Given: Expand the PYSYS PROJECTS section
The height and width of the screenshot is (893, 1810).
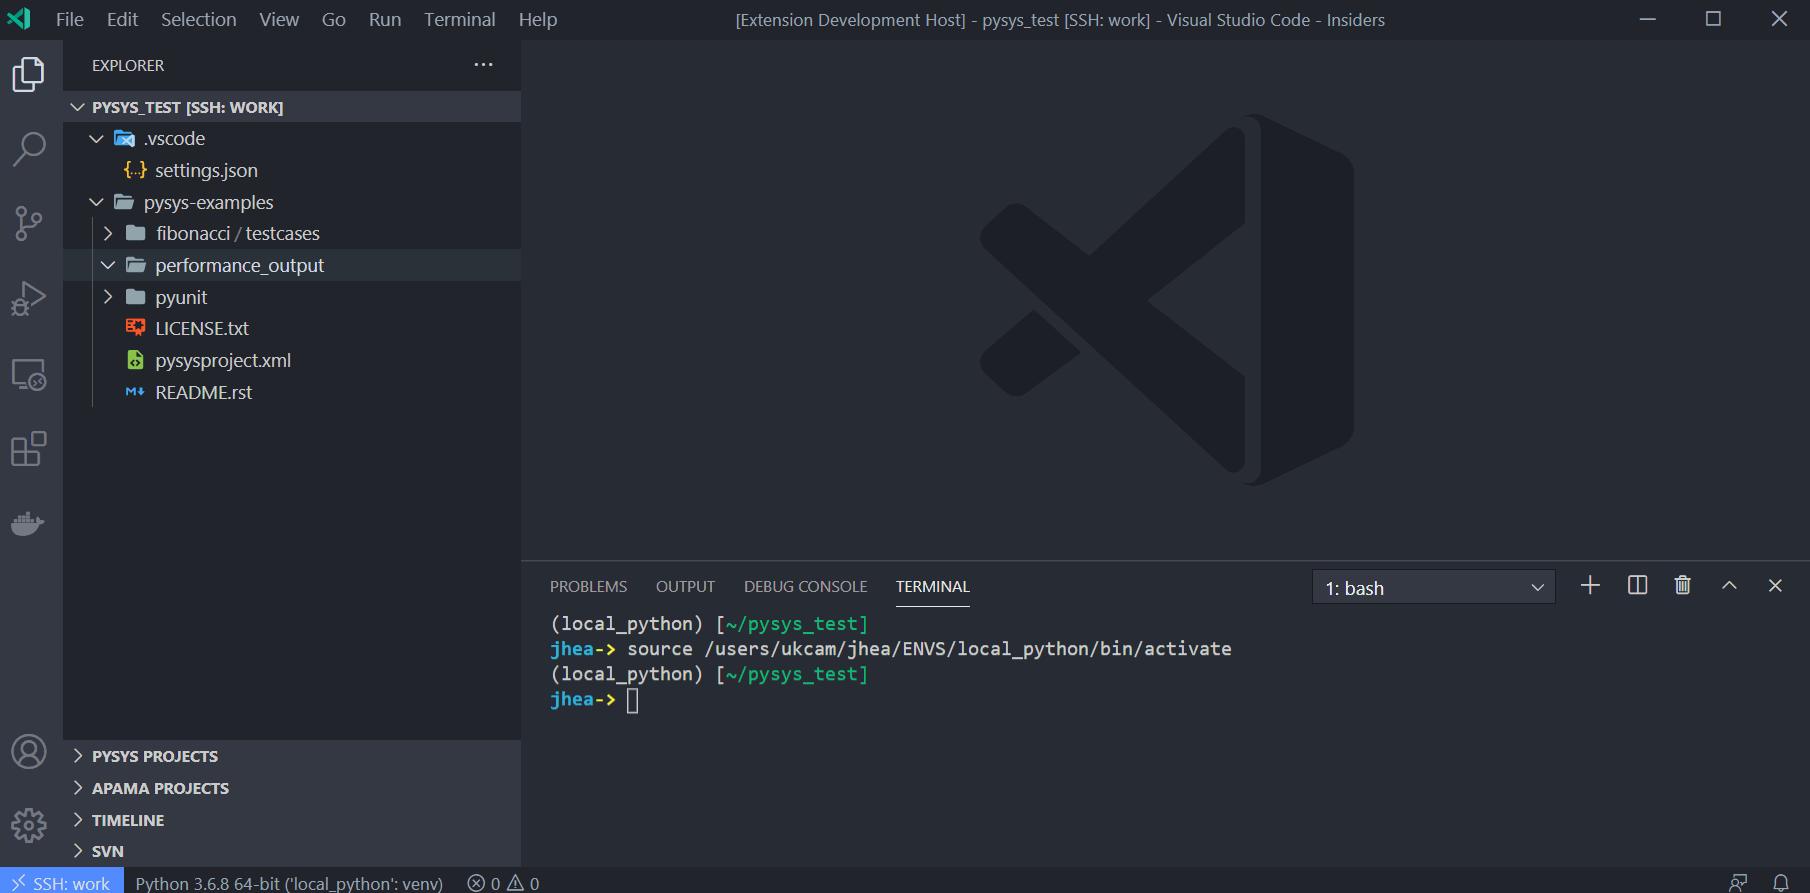Looking at the screenshot, I should point(292,756).
